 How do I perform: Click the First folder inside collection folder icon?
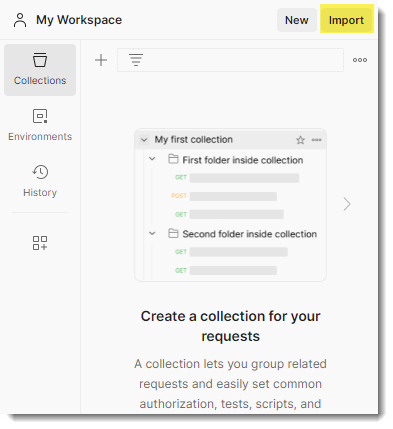[173, 159]
